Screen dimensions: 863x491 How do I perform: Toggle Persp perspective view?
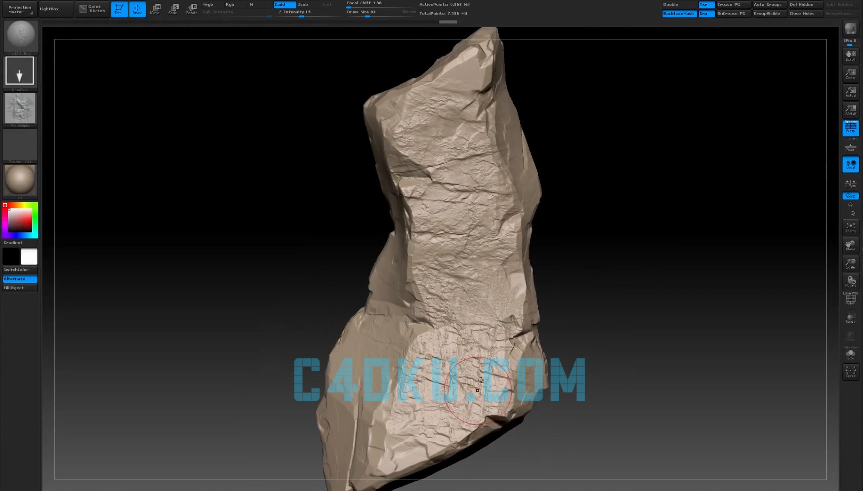click(850, 128)
